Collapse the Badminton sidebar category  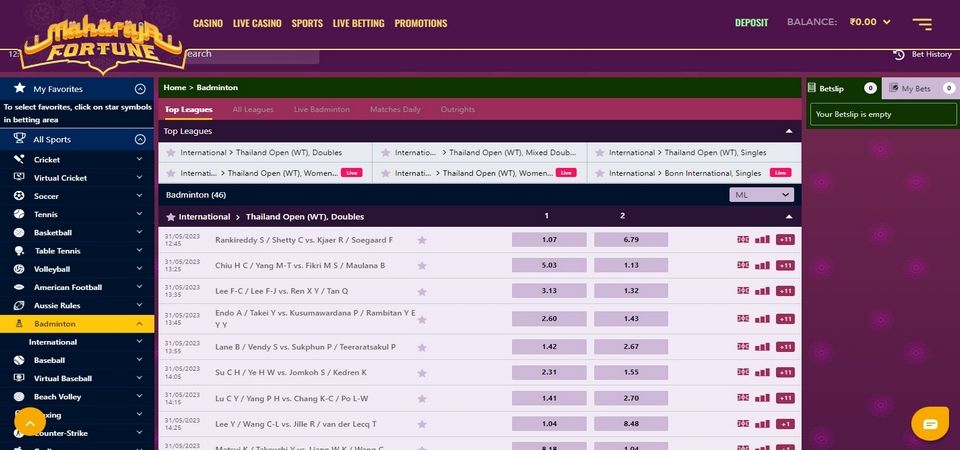[x=139, y=323]
